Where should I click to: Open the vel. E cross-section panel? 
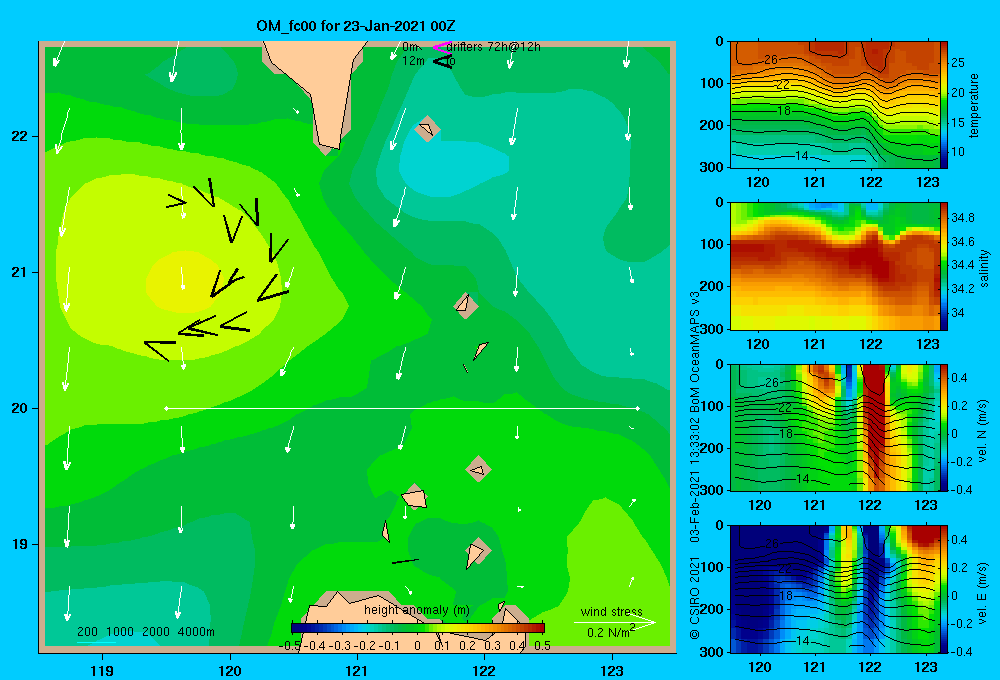(834, 589)
